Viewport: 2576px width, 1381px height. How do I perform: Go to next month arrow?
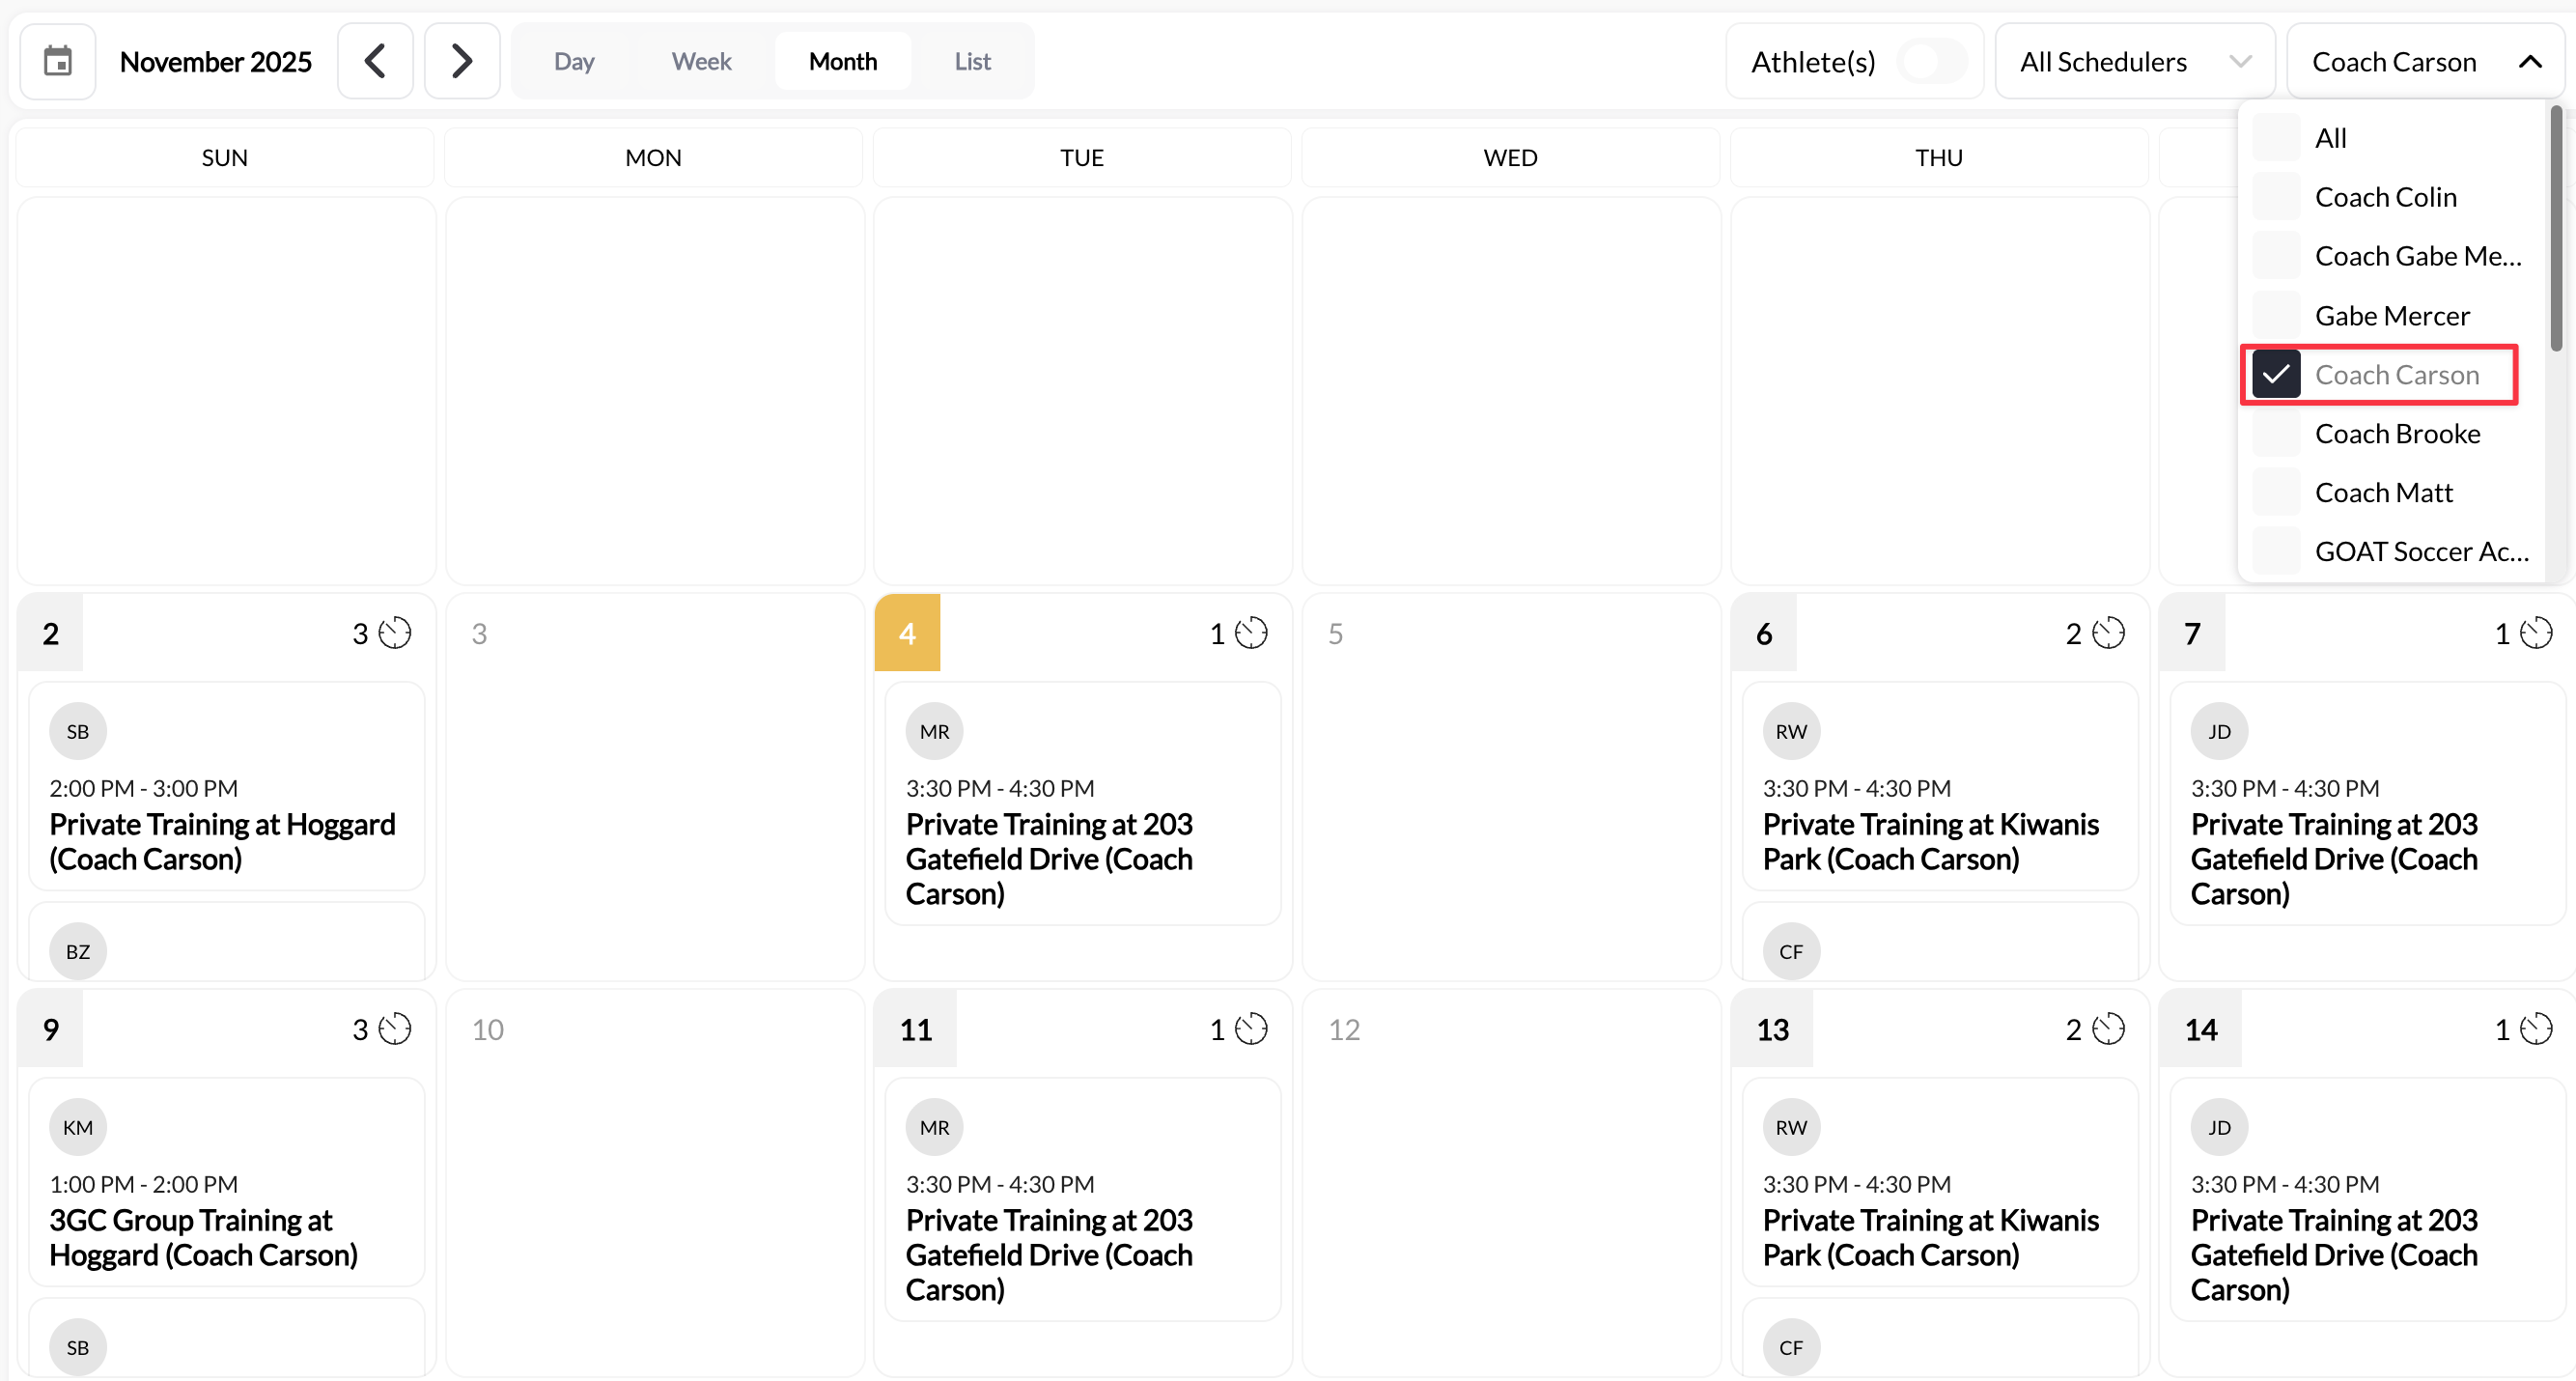coord(461,61)
